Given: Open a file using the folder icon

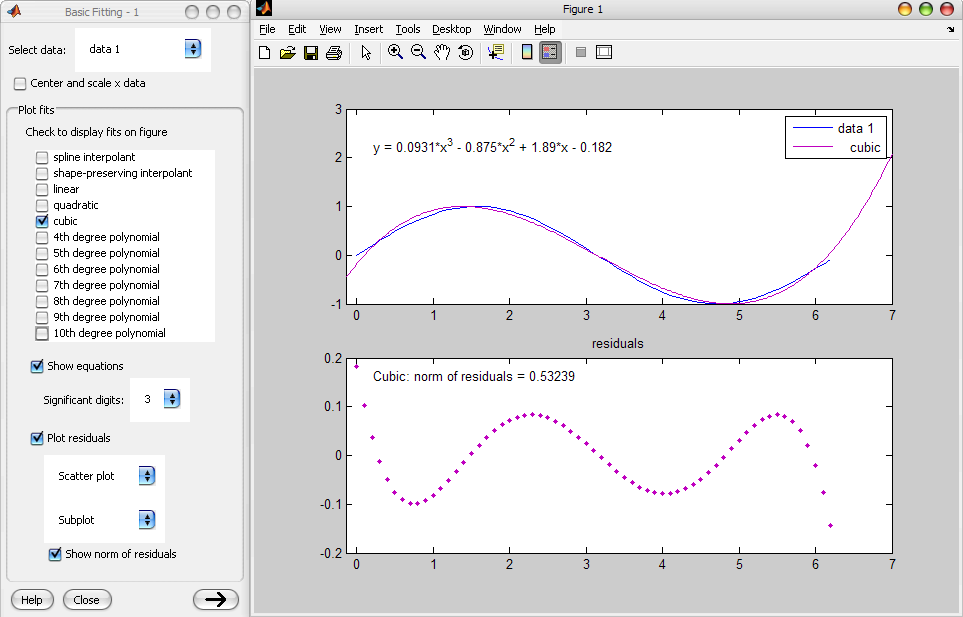Looking at the screenshot, I should coord(287,53).
